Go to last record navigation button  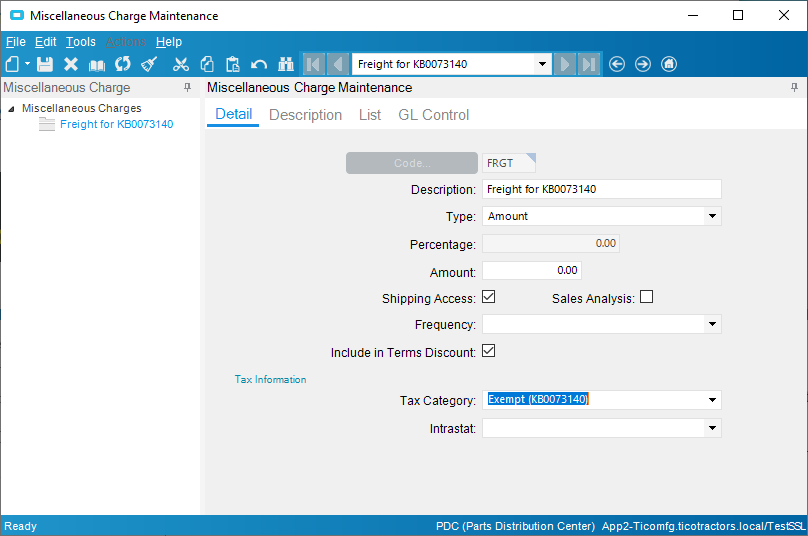[589, 64]
